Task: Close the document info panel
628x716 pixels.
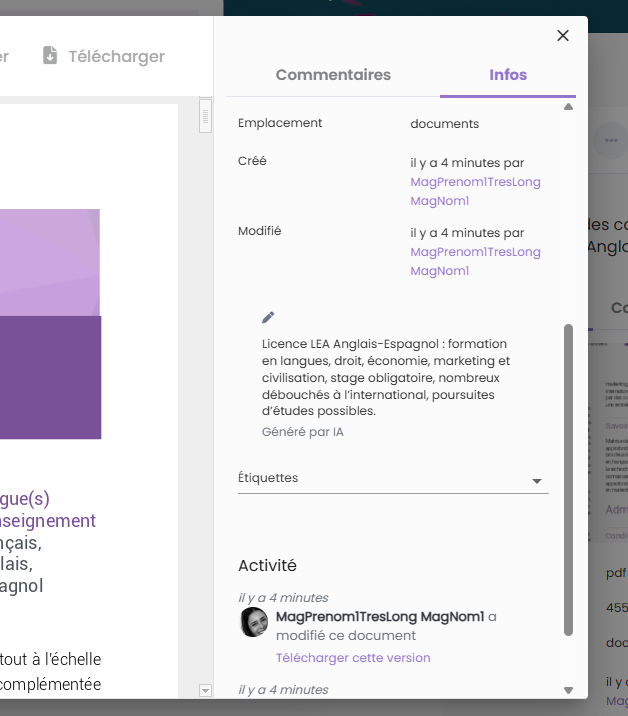Action: coord(563,36)
